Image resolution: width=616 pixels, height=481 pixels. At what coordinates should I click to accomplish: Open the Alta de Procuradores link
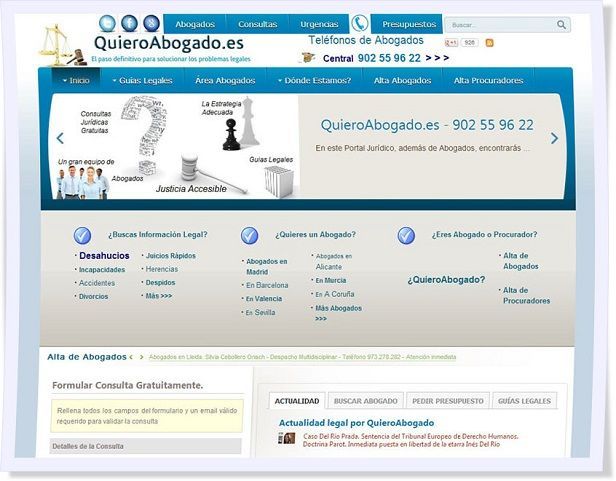click(x=526, y=296)
